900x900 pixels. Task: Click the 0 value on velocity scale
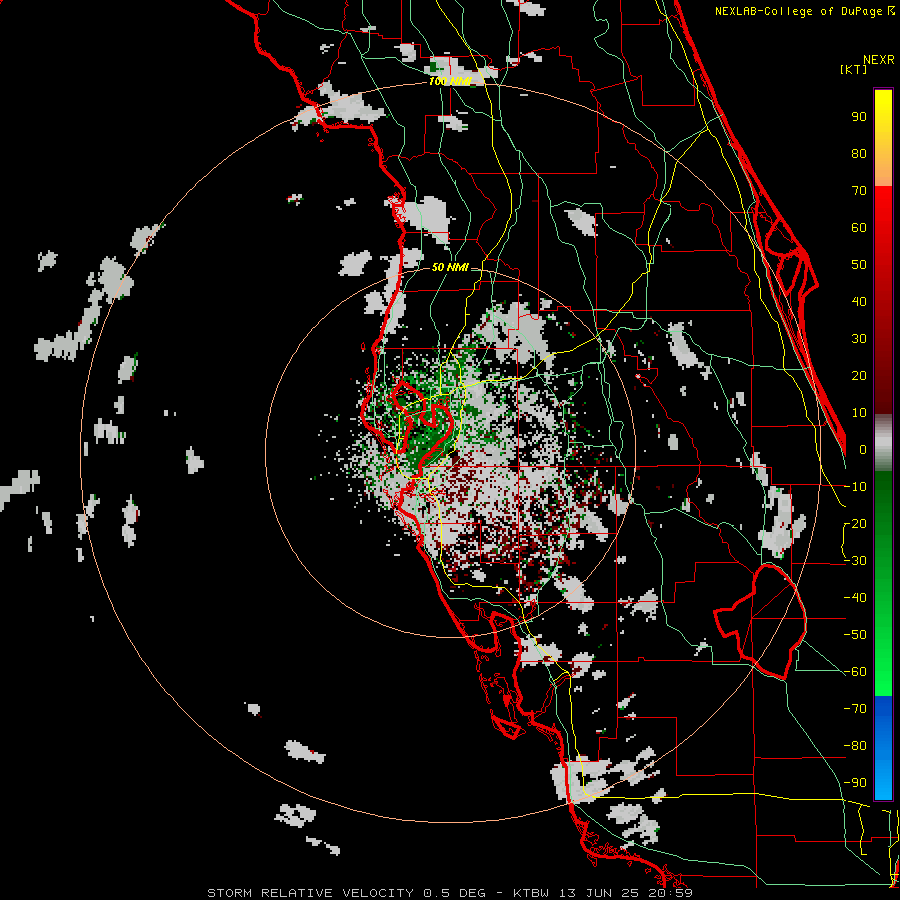[x=863, y=449]
